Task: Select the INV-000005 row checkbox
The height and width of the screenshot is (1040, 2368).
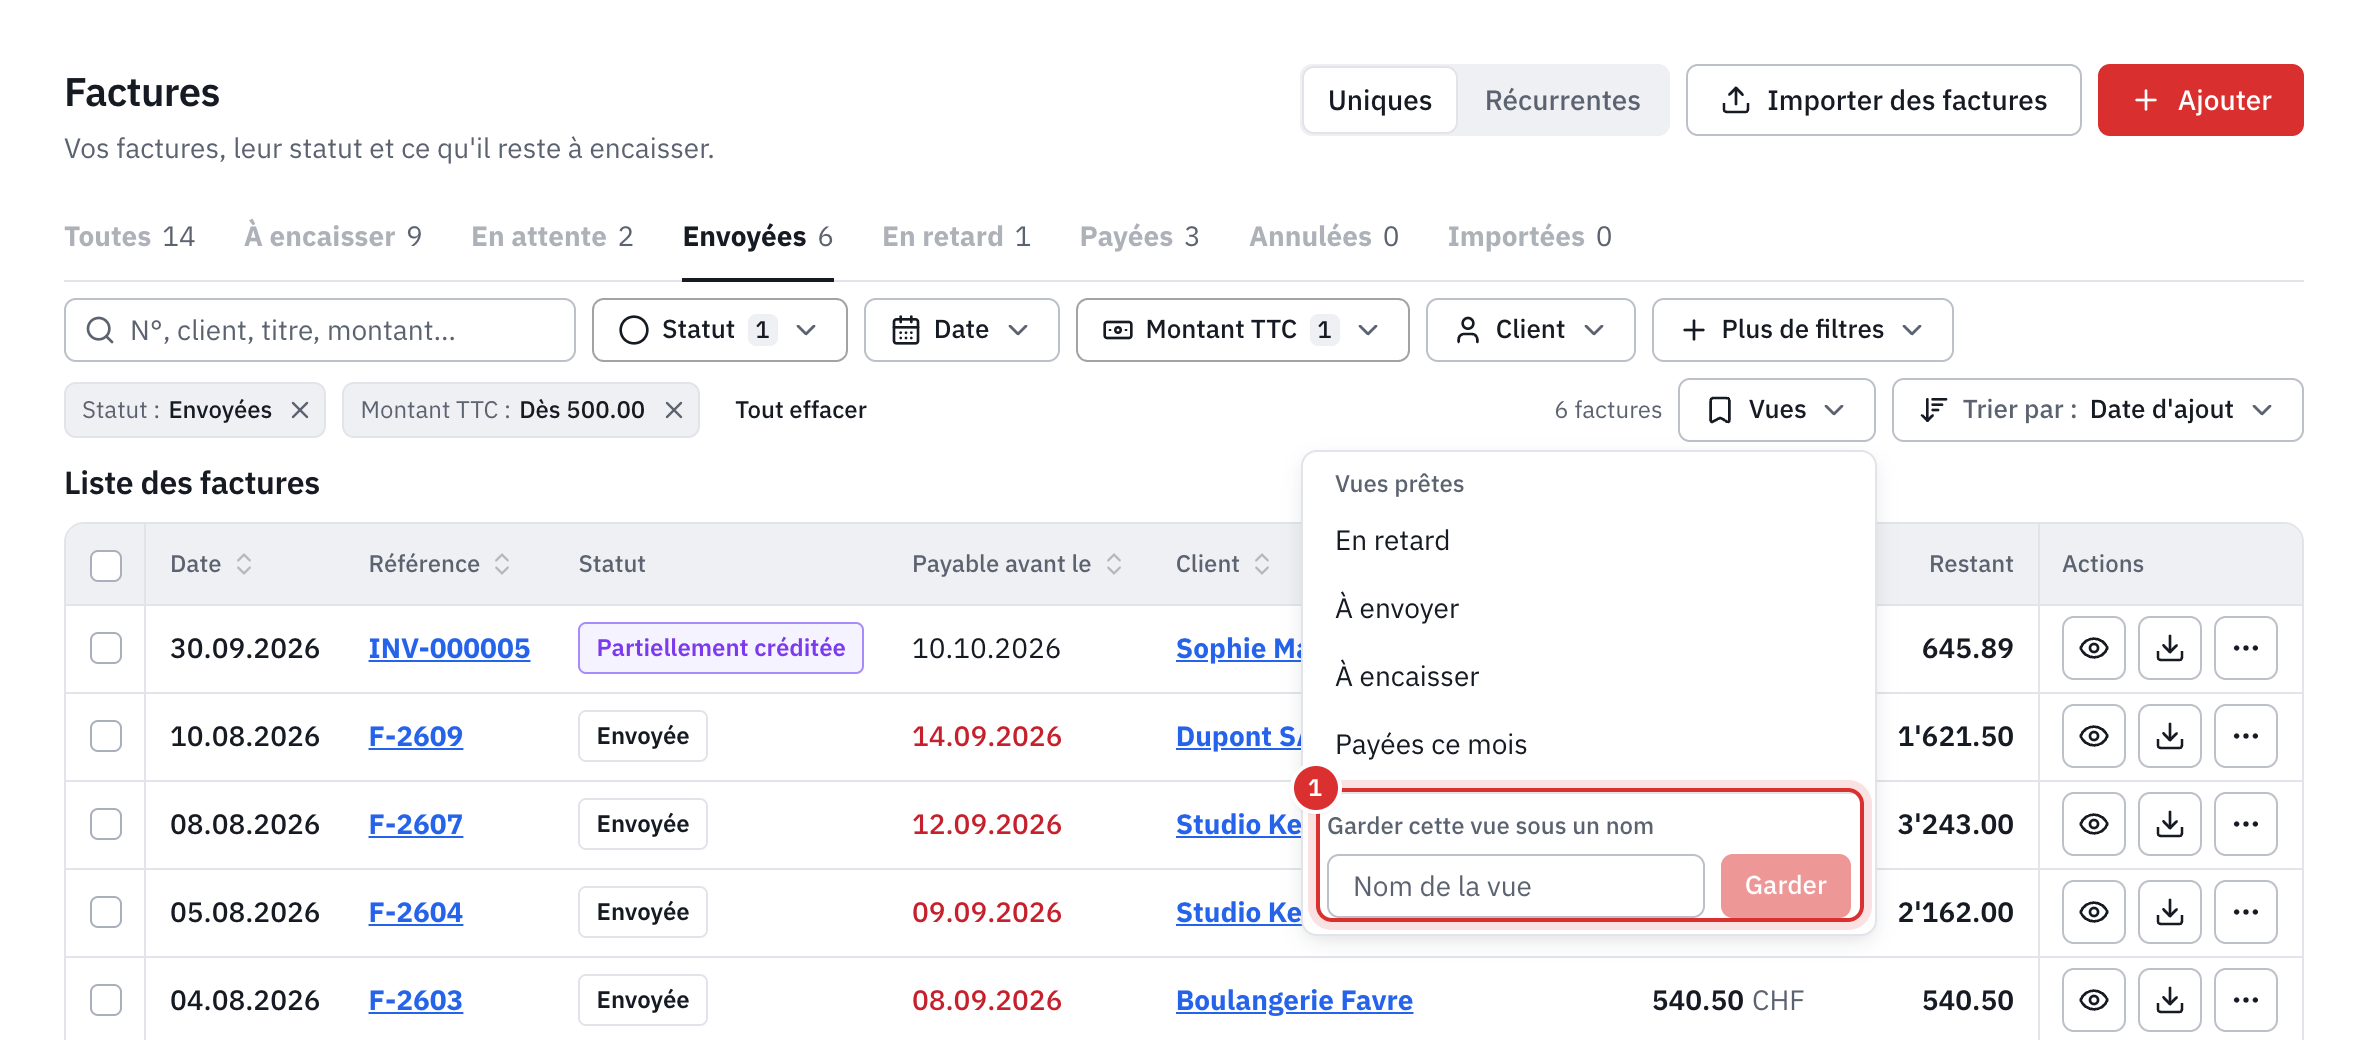Action: [106, 648]
